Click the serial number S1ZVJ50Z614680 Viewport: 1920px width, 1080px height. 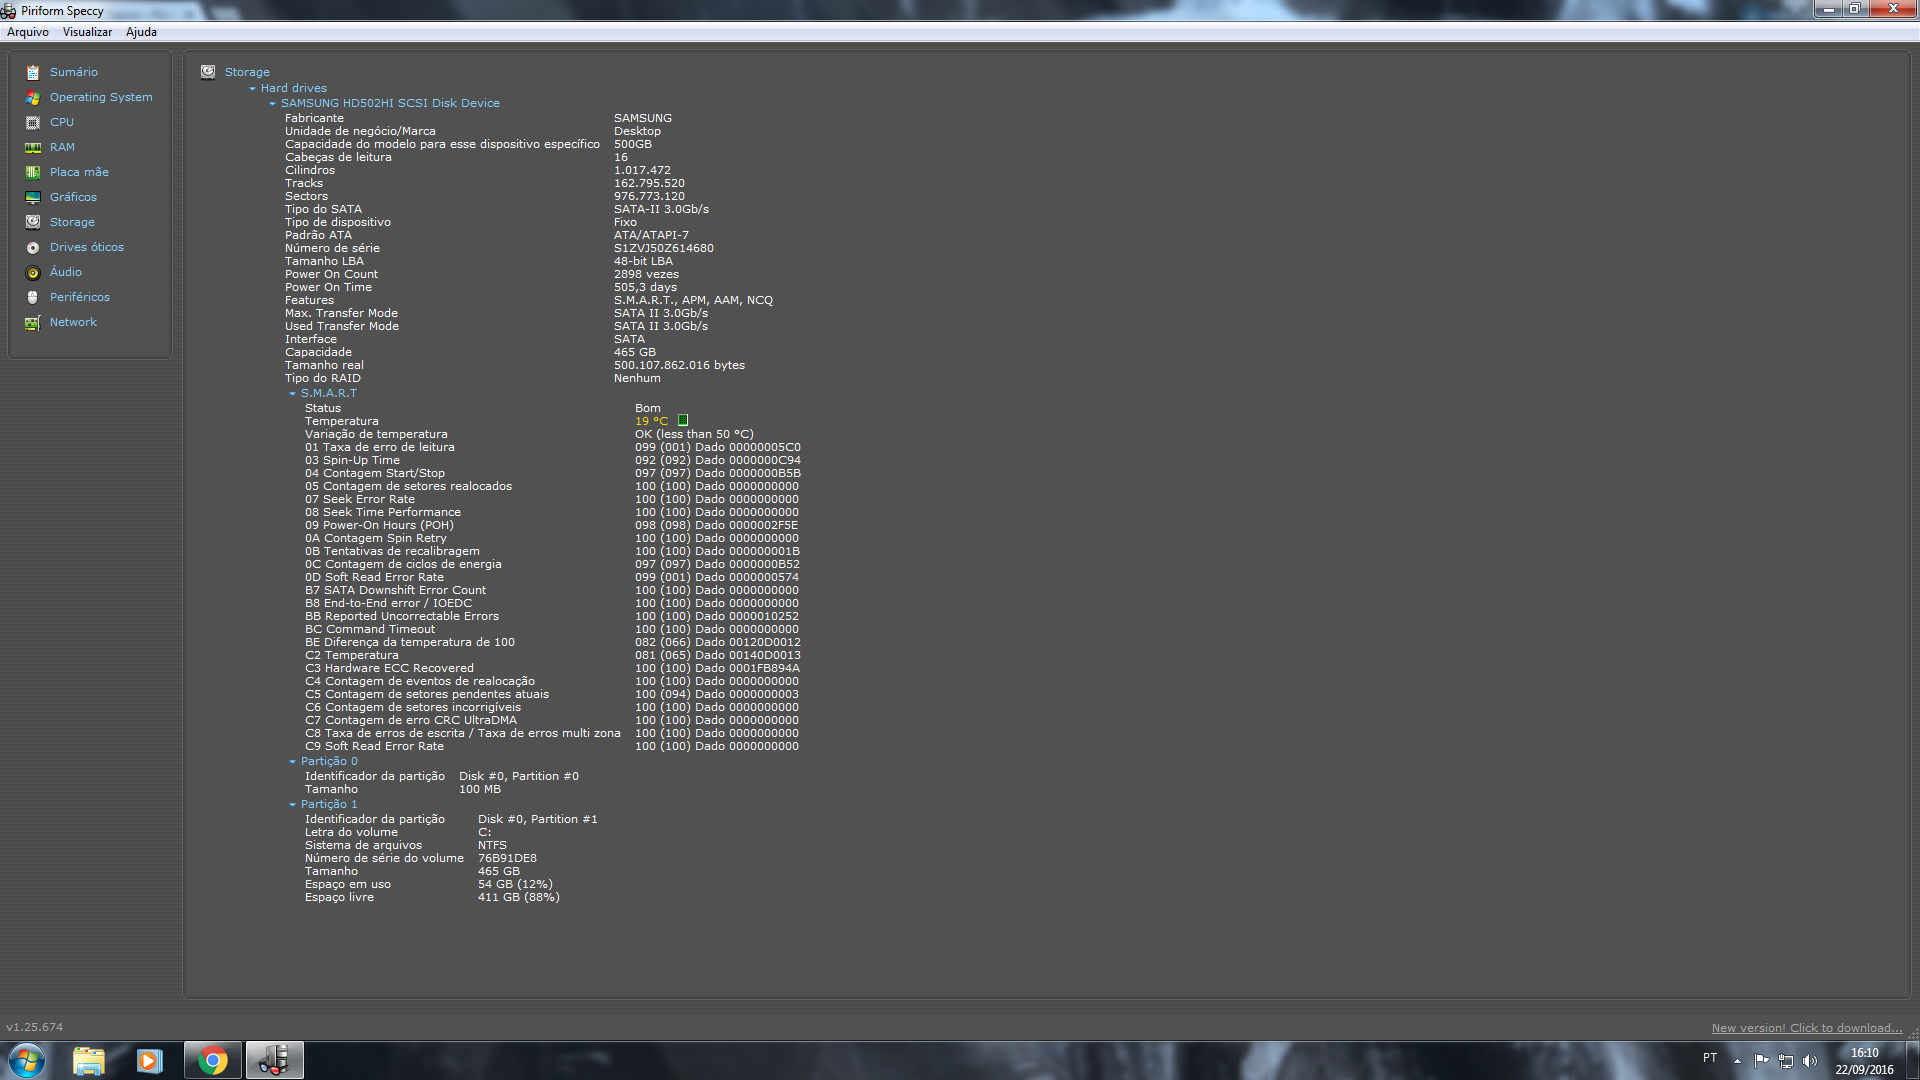click(664, 248)
